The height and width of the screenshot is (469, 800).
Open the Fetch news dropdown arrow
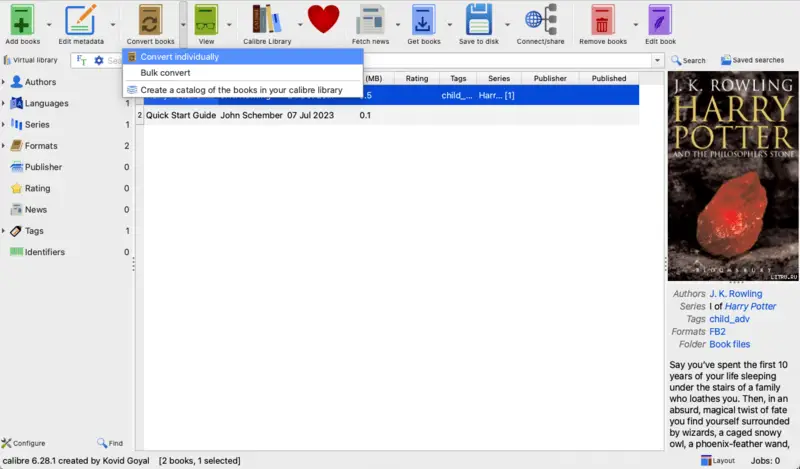[398, 24]
